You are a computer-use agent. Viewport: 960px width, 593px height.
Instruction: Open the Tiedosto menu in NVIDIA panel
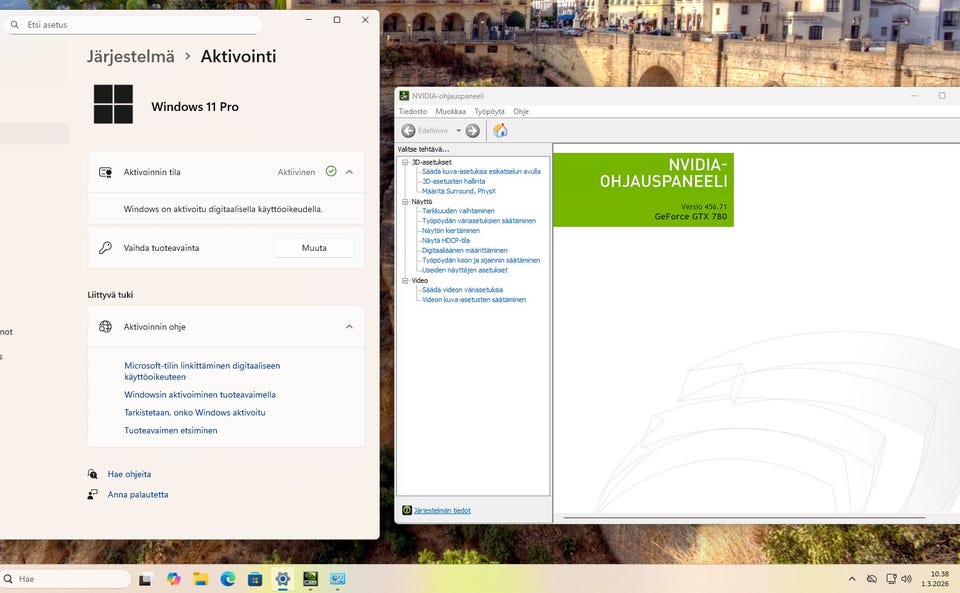(413, 111)
